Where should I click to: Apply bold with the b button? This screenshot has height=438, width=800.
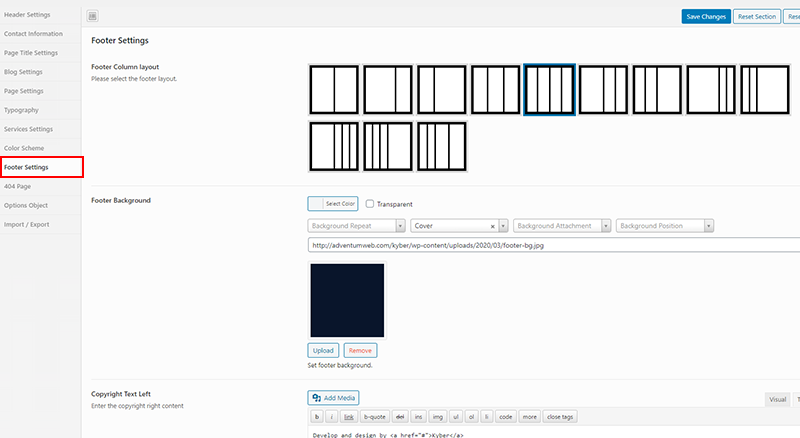pos(317,417)
